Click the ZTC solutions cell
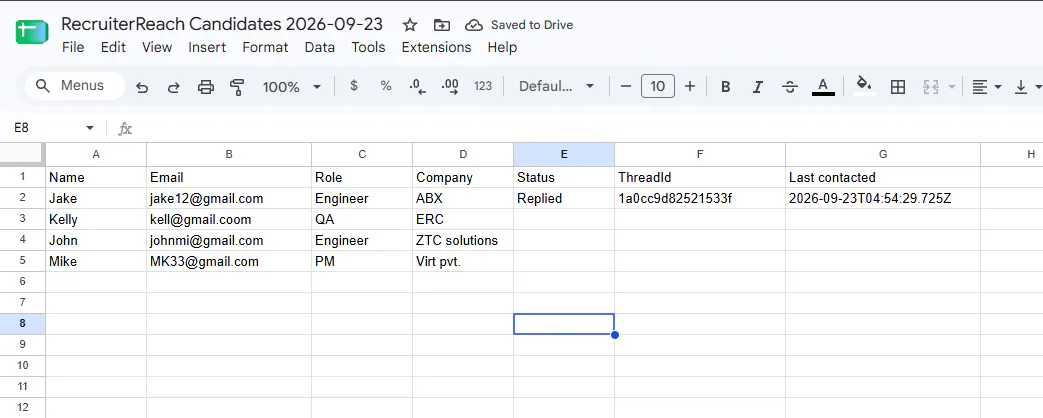This screenshot has height=418, width=1043. pyautogui.click(x=463, y=240)
